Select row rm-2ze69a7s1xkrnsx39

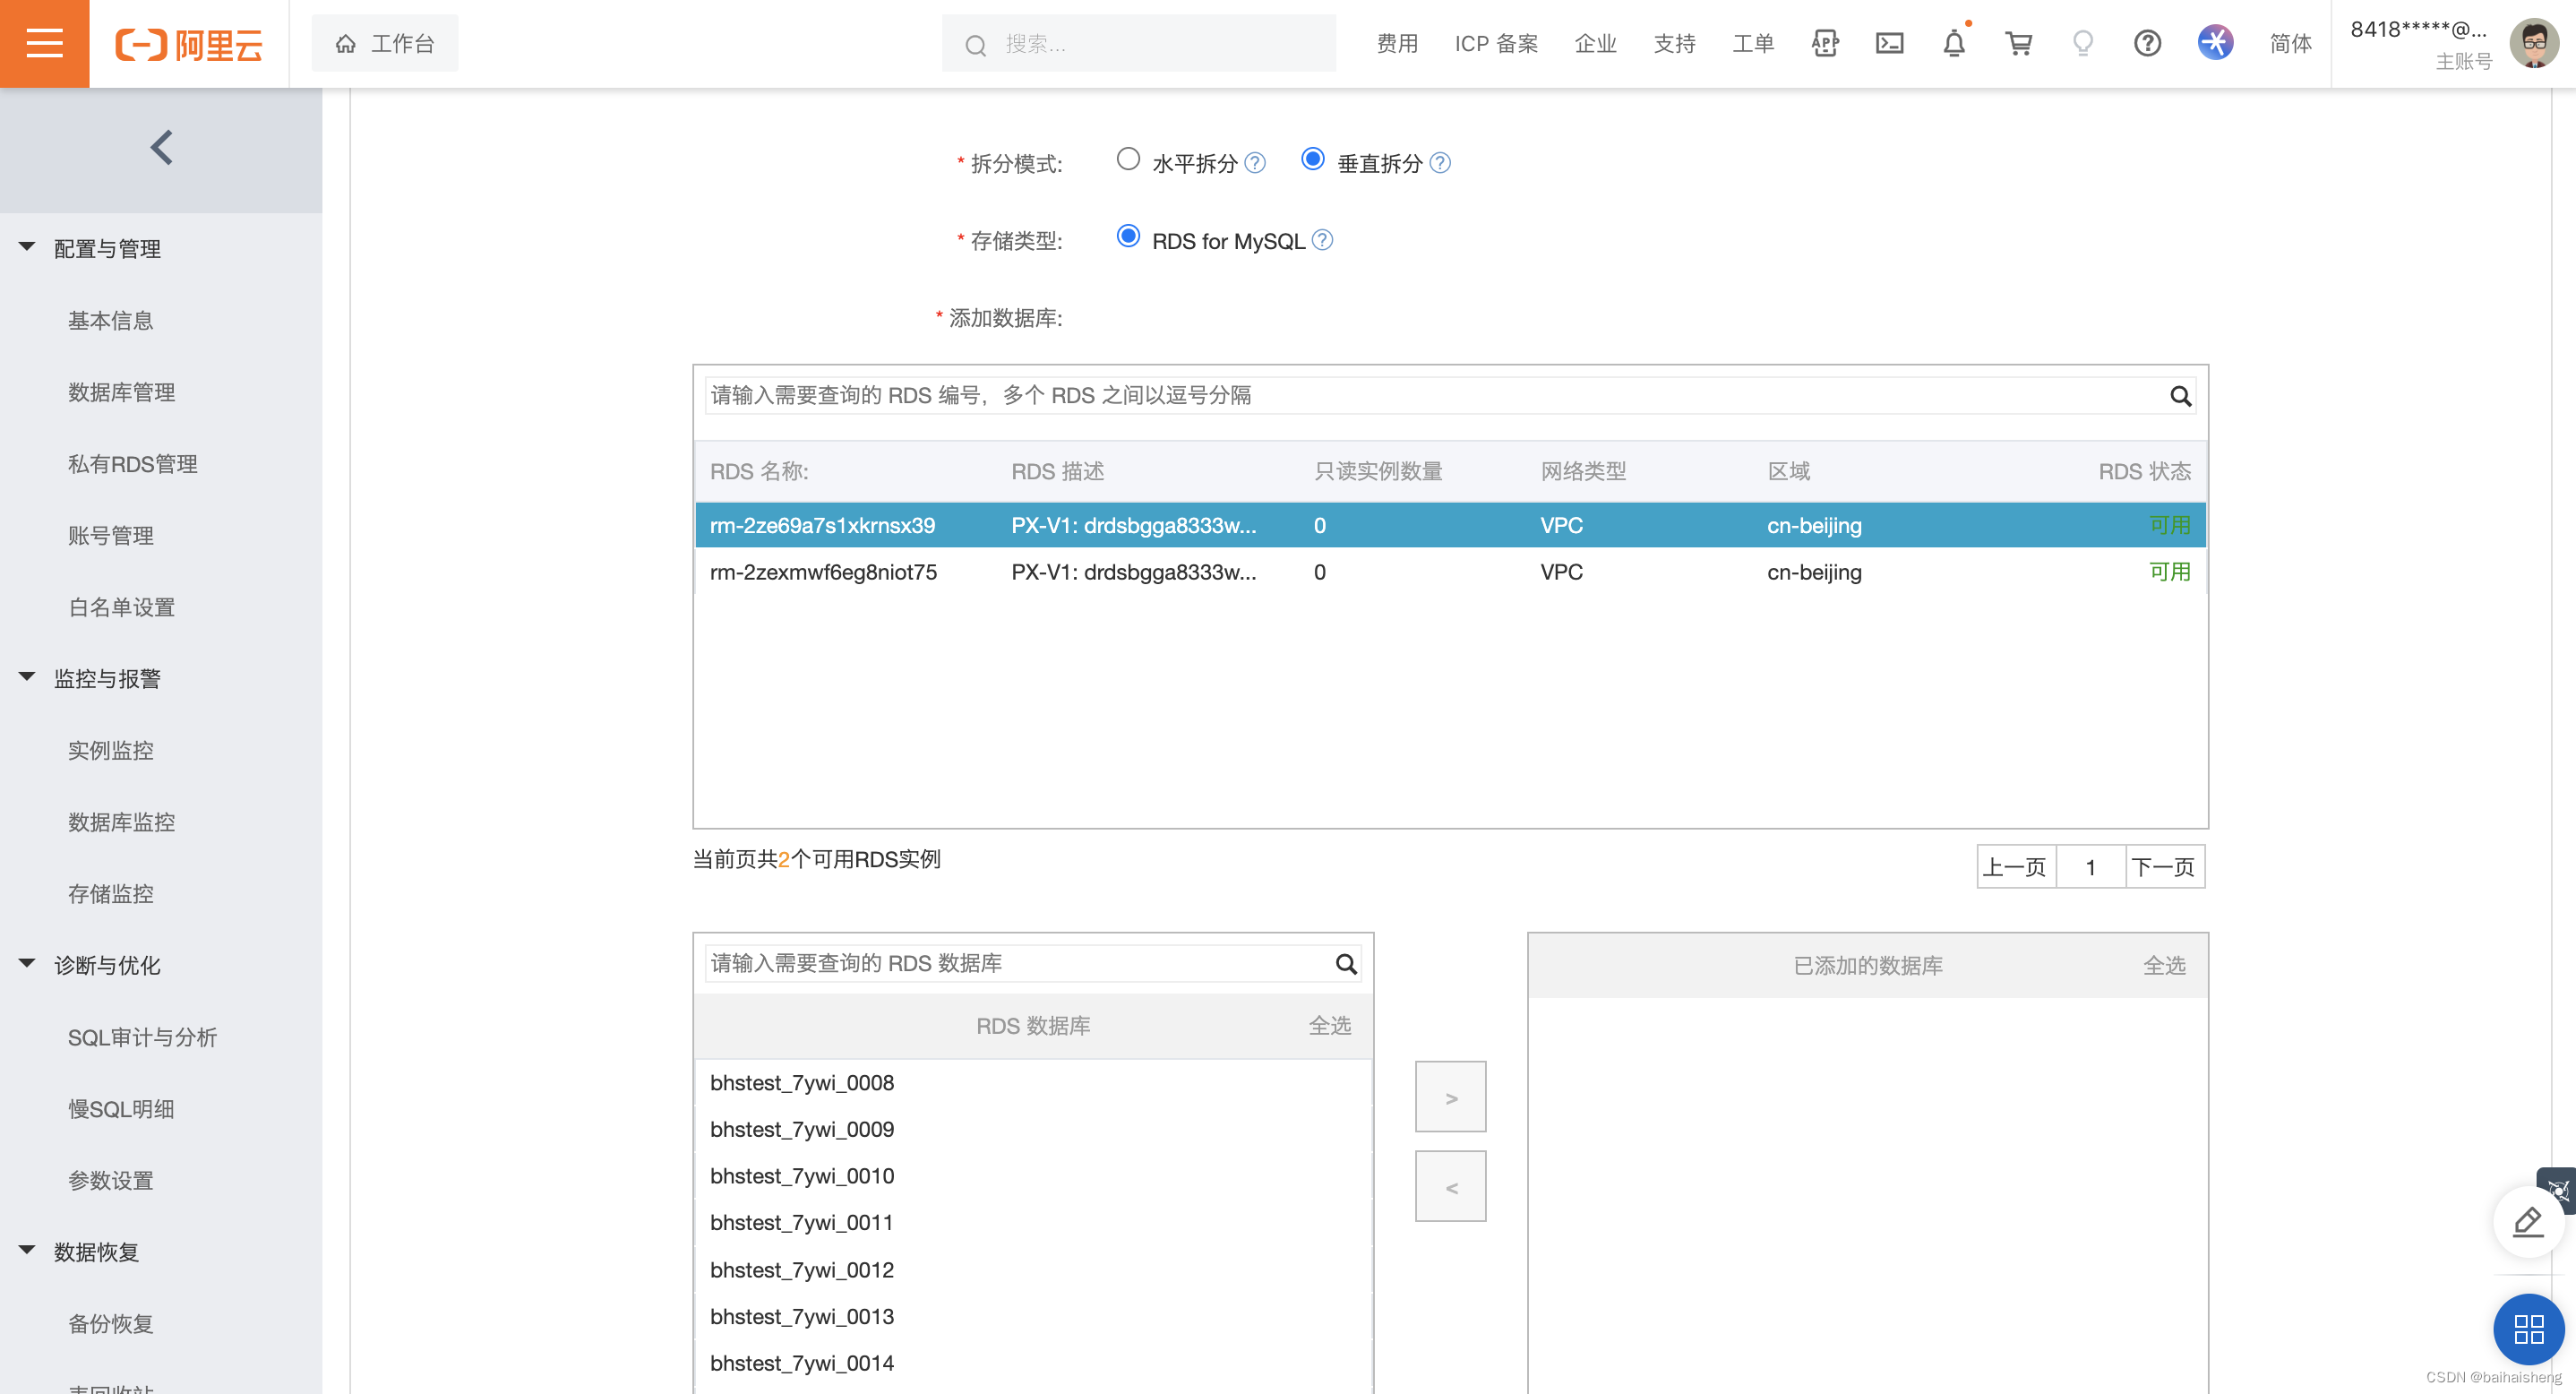(x=1450, y=525)
